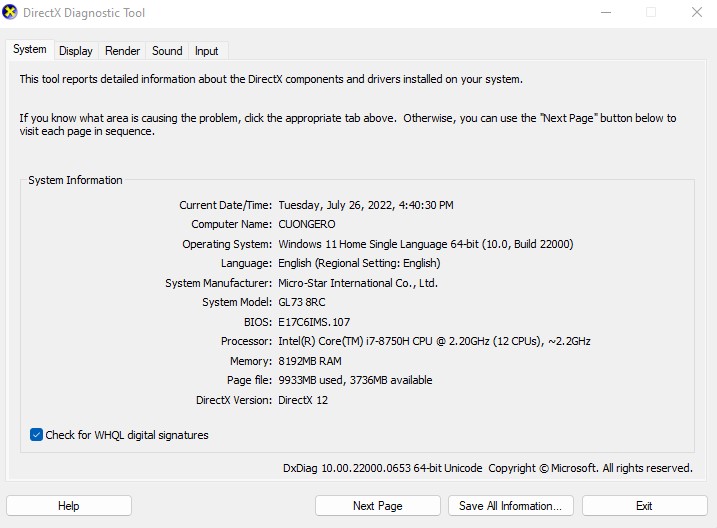Click the DirectX Diagnostic Tool title icon

point(10,12)
